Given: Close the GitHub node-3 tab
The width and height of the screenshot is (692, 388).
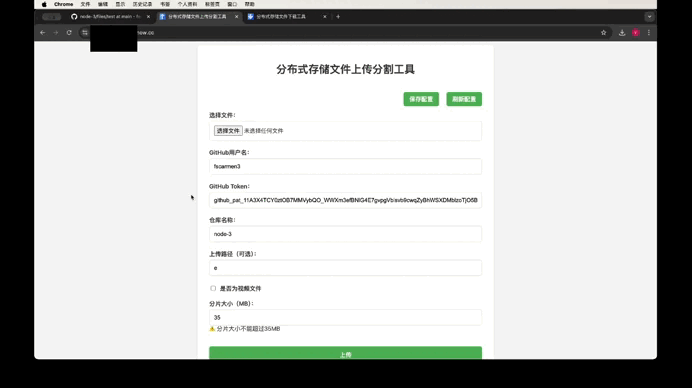Looking at the screenshot, I should pos(148,17).
